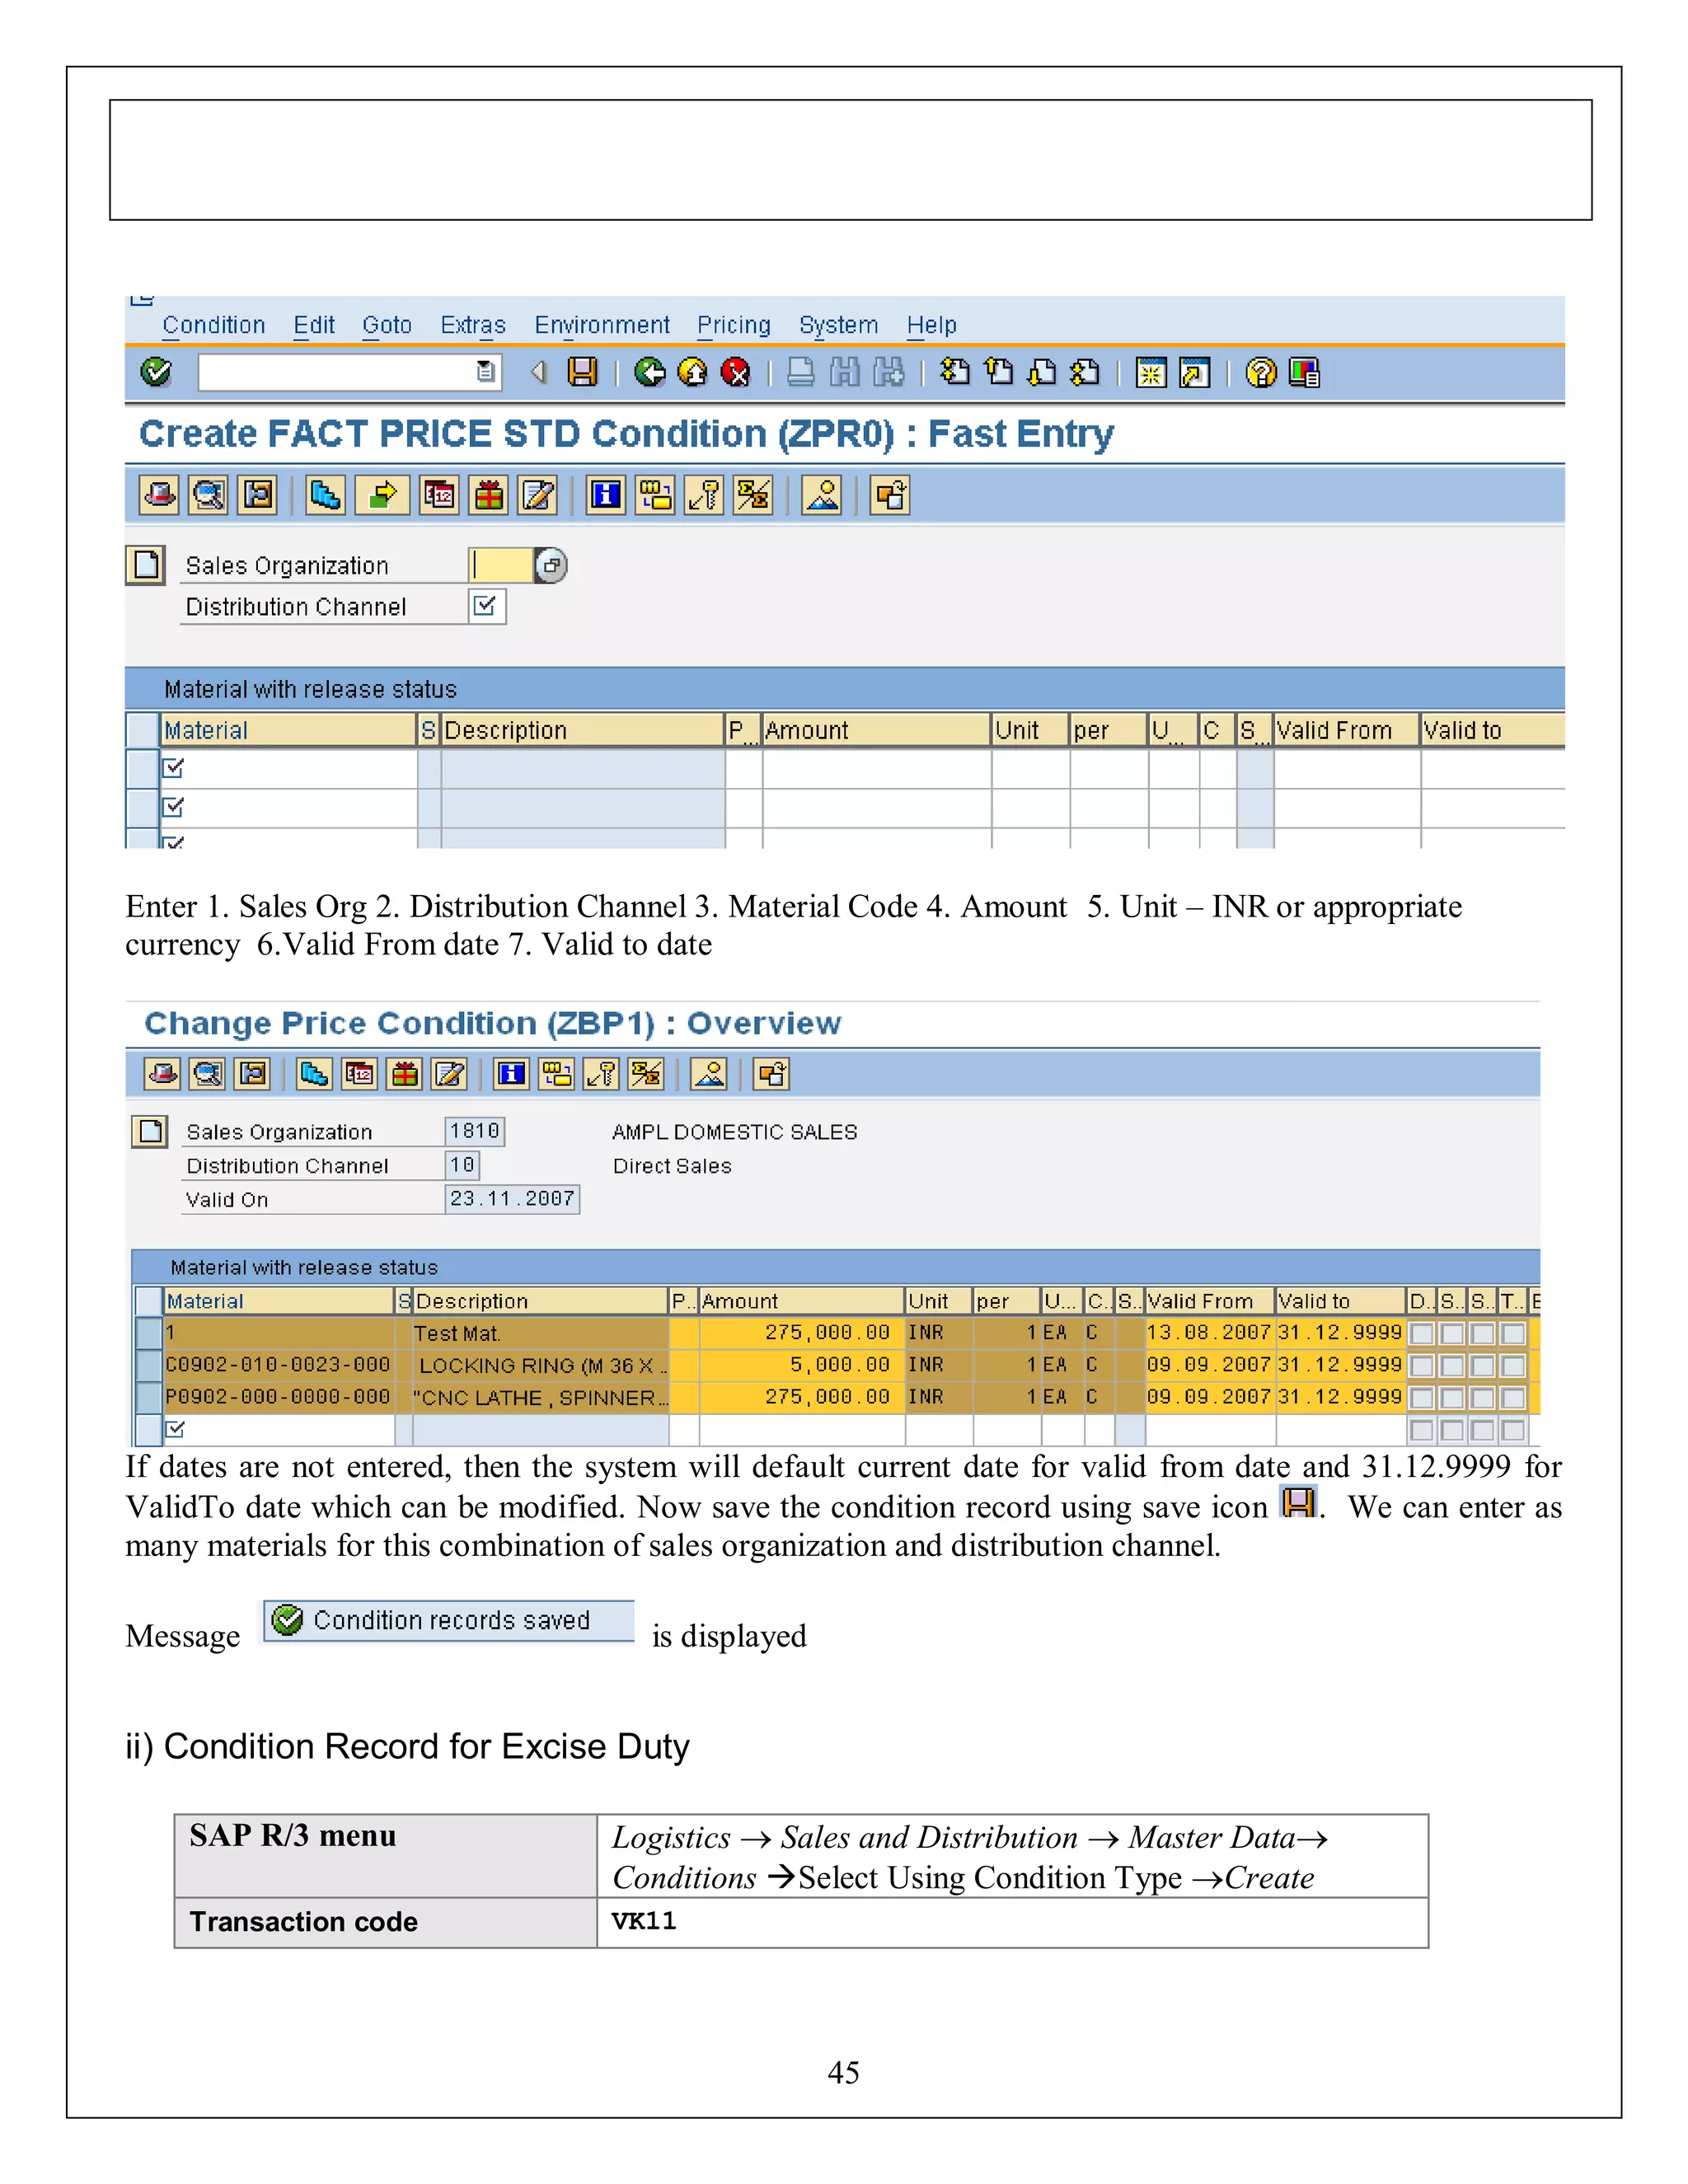Tick deletion checkbox for CNC LATHE row
Image resolution: width=1688 pixels, height=2184 pixels.
pos(1421,1397)
